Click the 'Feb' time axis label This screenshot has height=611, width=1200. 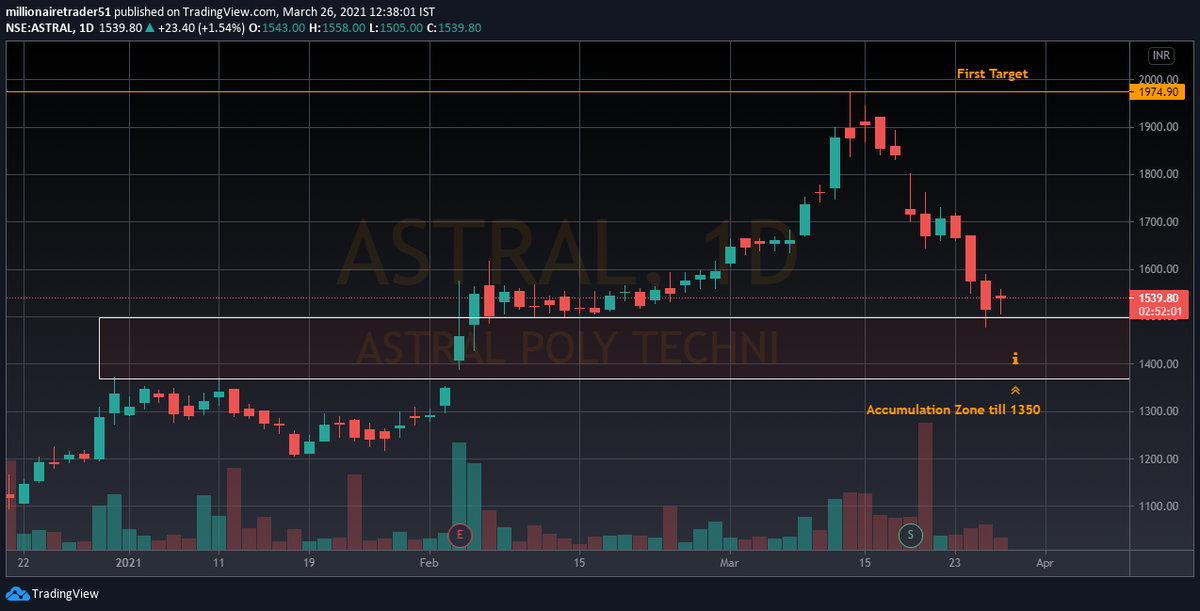point(429,564)
